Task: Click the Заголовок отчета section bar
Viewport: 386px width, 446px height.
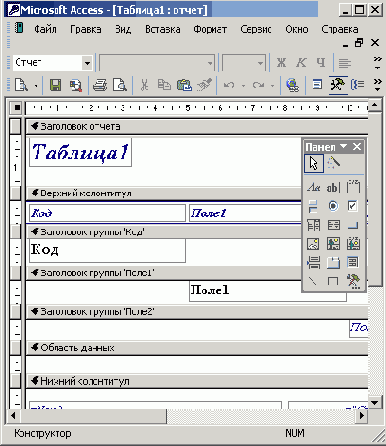Action: point(197,127)
